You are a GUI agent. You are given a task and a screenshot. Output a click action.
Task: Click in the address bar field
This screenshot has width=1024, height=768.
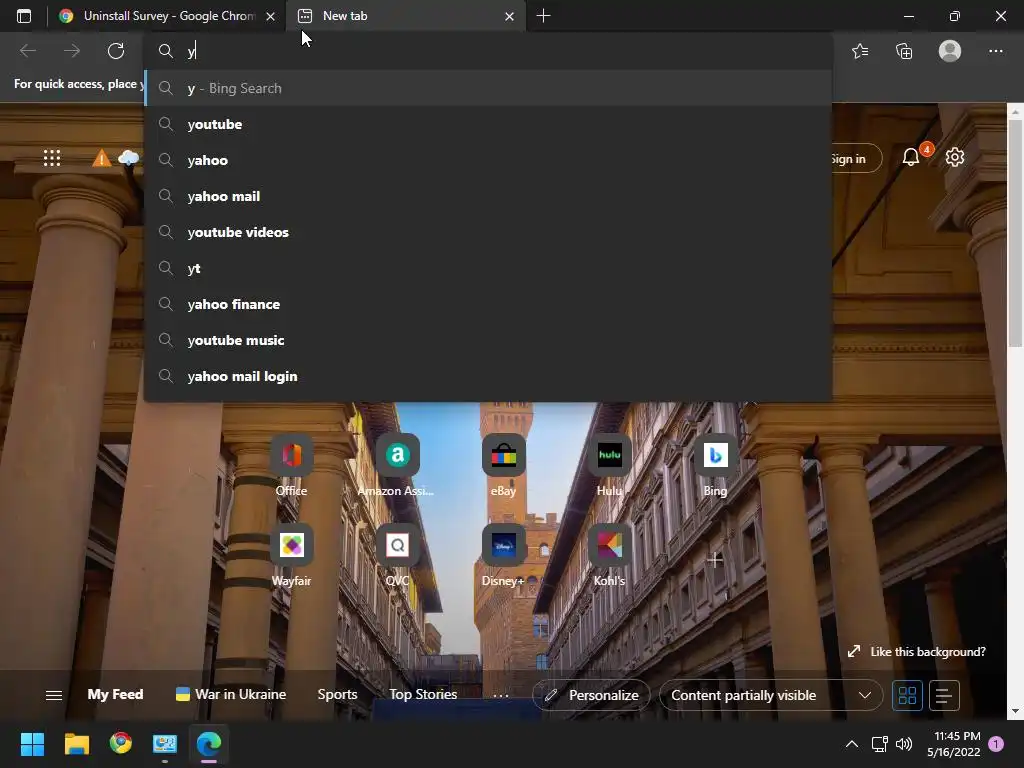(x=488, y=51)
